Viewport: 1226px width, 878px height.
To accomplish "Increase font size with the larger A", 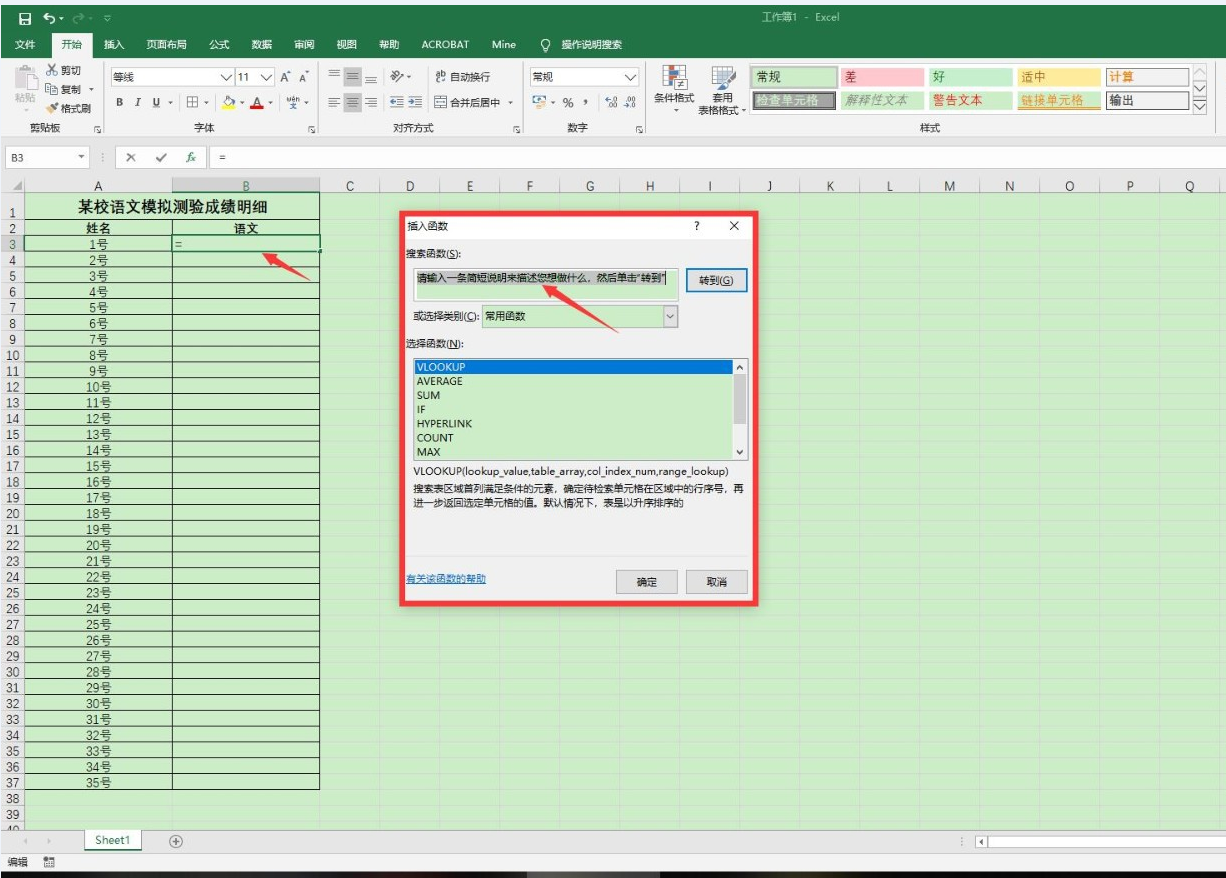I will 285,77.
